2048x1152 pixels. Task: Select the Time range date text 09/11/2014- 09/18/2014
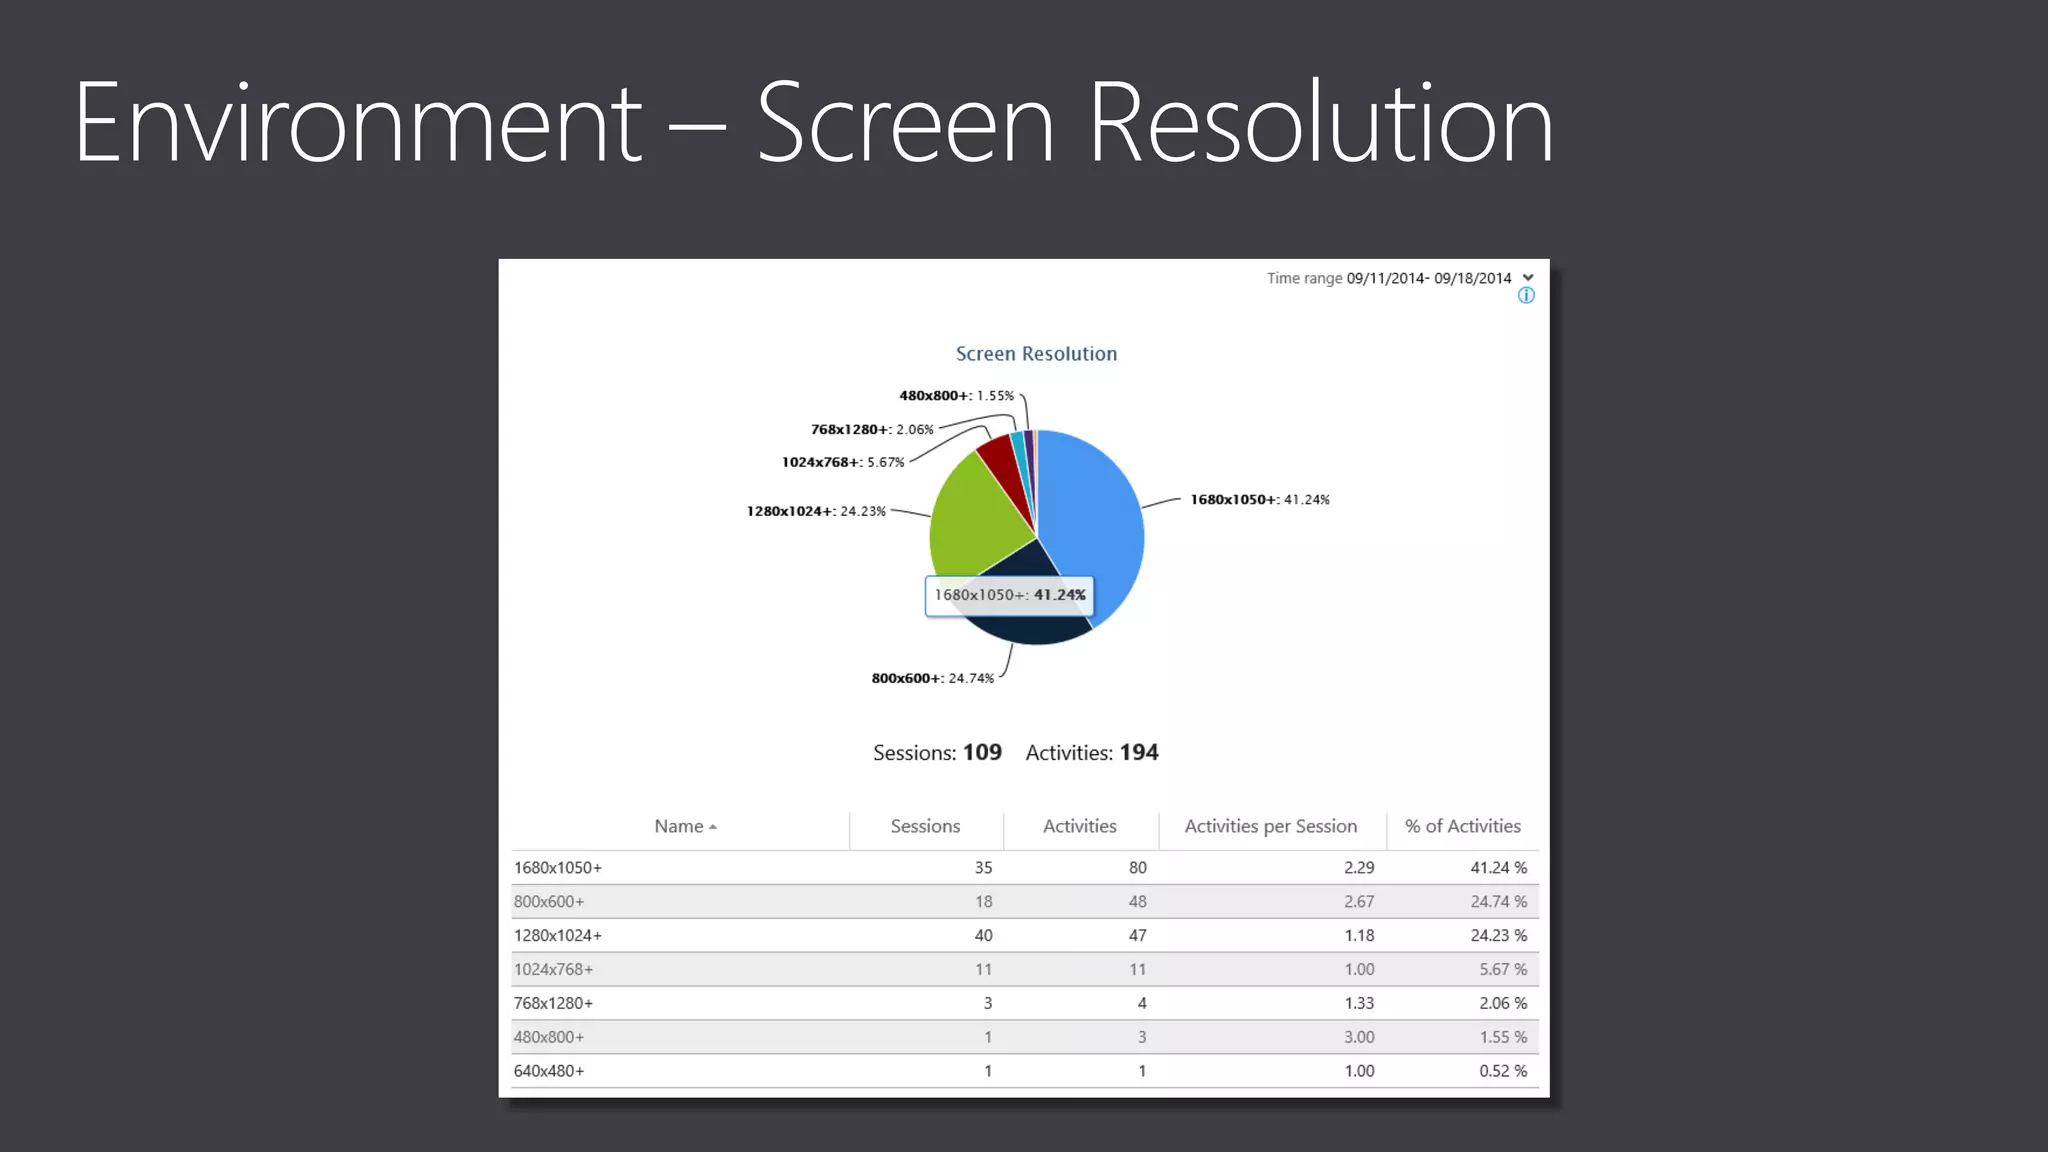click(1429, 278)
